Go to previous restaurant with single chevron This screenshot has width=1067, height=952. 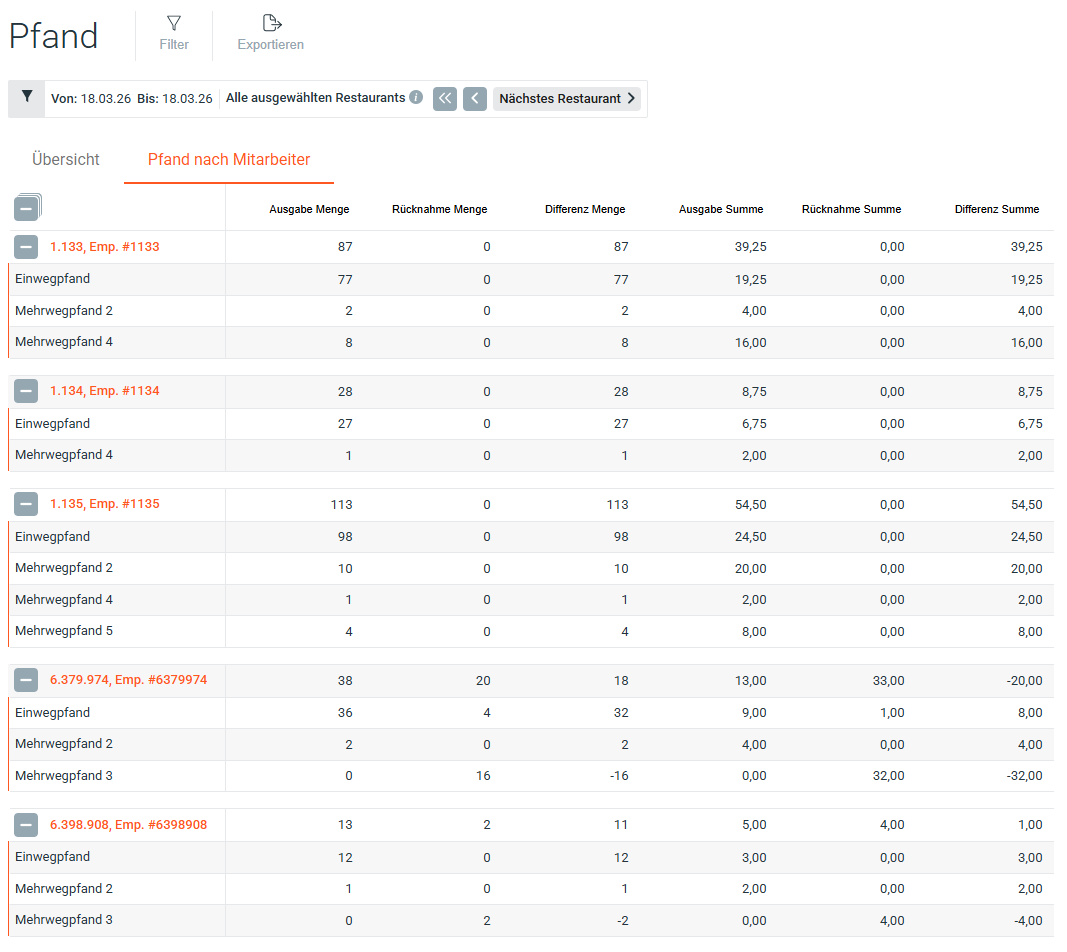tap(475, 99)
